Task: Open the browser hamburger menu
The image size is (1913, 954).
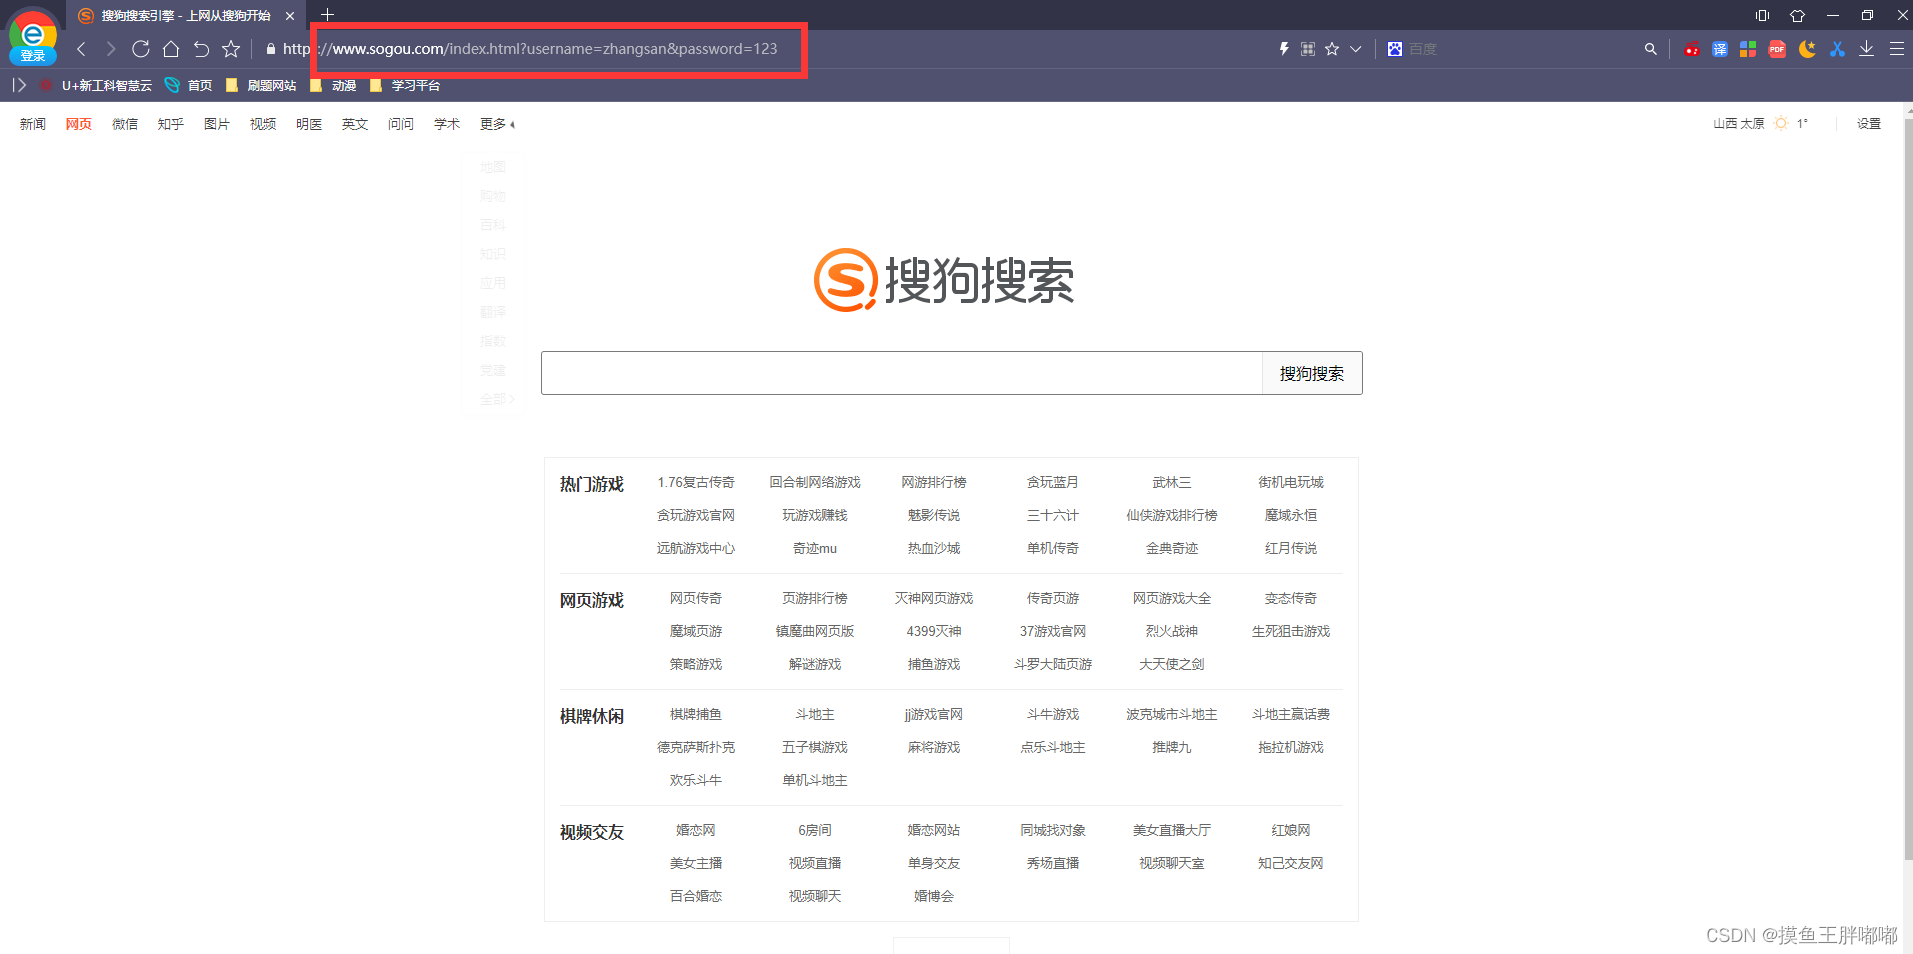Action: click(1896, 49)
